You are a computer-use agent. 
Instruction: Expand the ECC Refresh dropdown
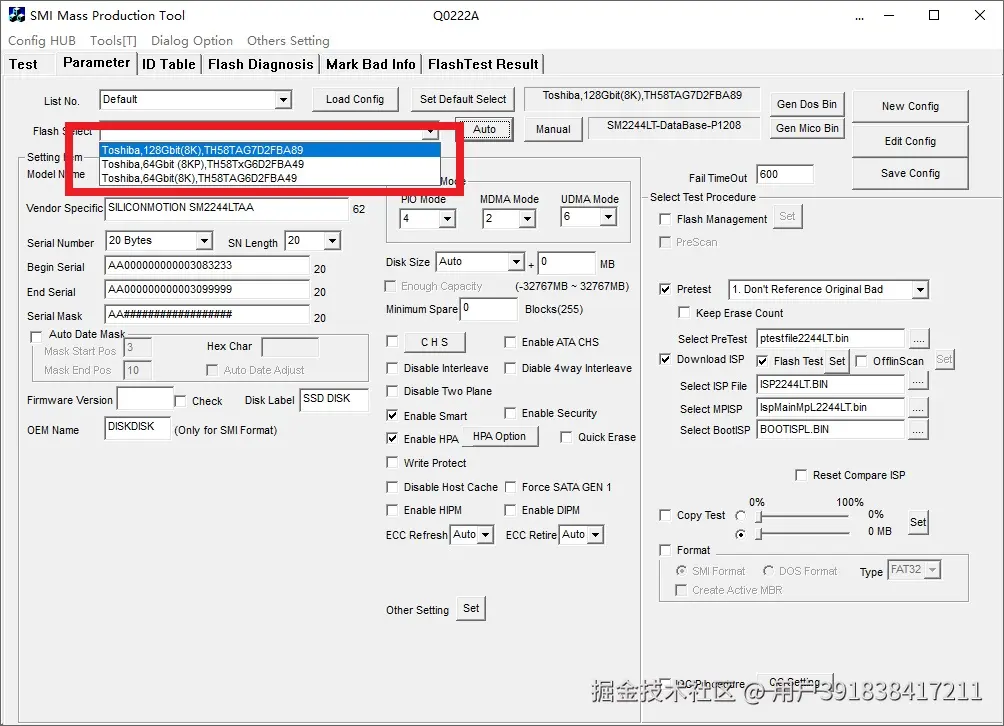coord(486,535)
